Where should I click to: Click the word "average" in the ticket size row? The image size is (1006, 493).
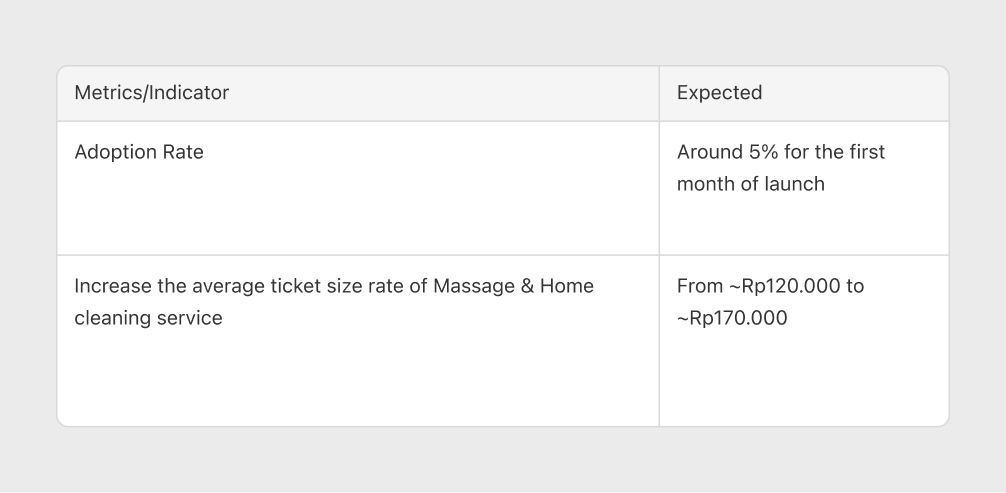click(x=226, y=286)
